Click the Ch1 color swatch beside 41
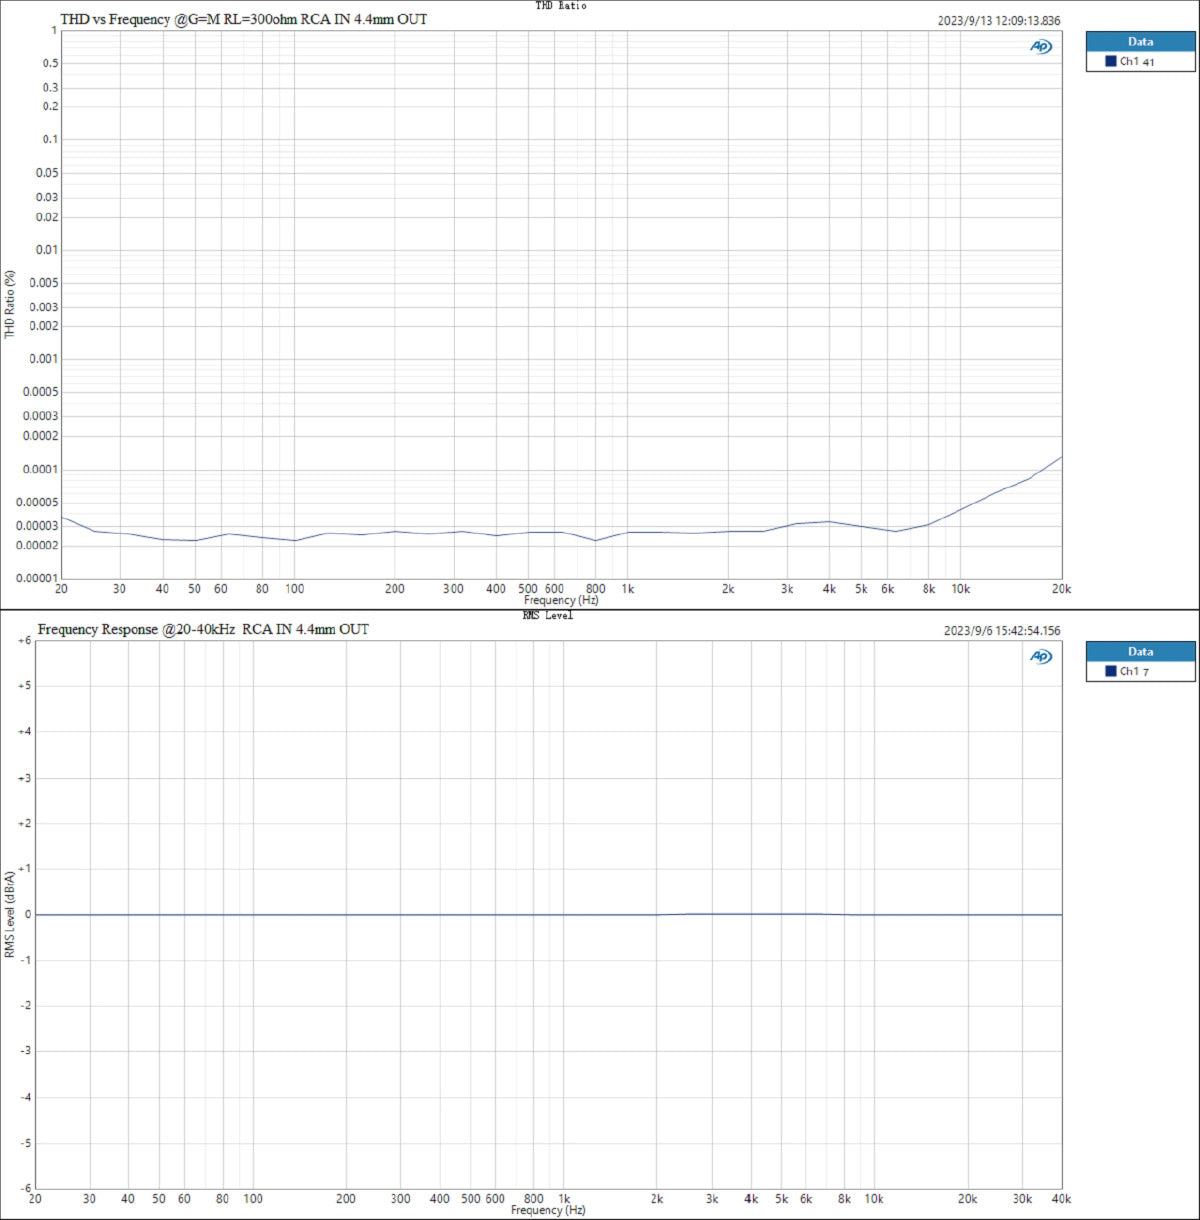Screen dimensions: 1200x1220 tap(1110, 61)
